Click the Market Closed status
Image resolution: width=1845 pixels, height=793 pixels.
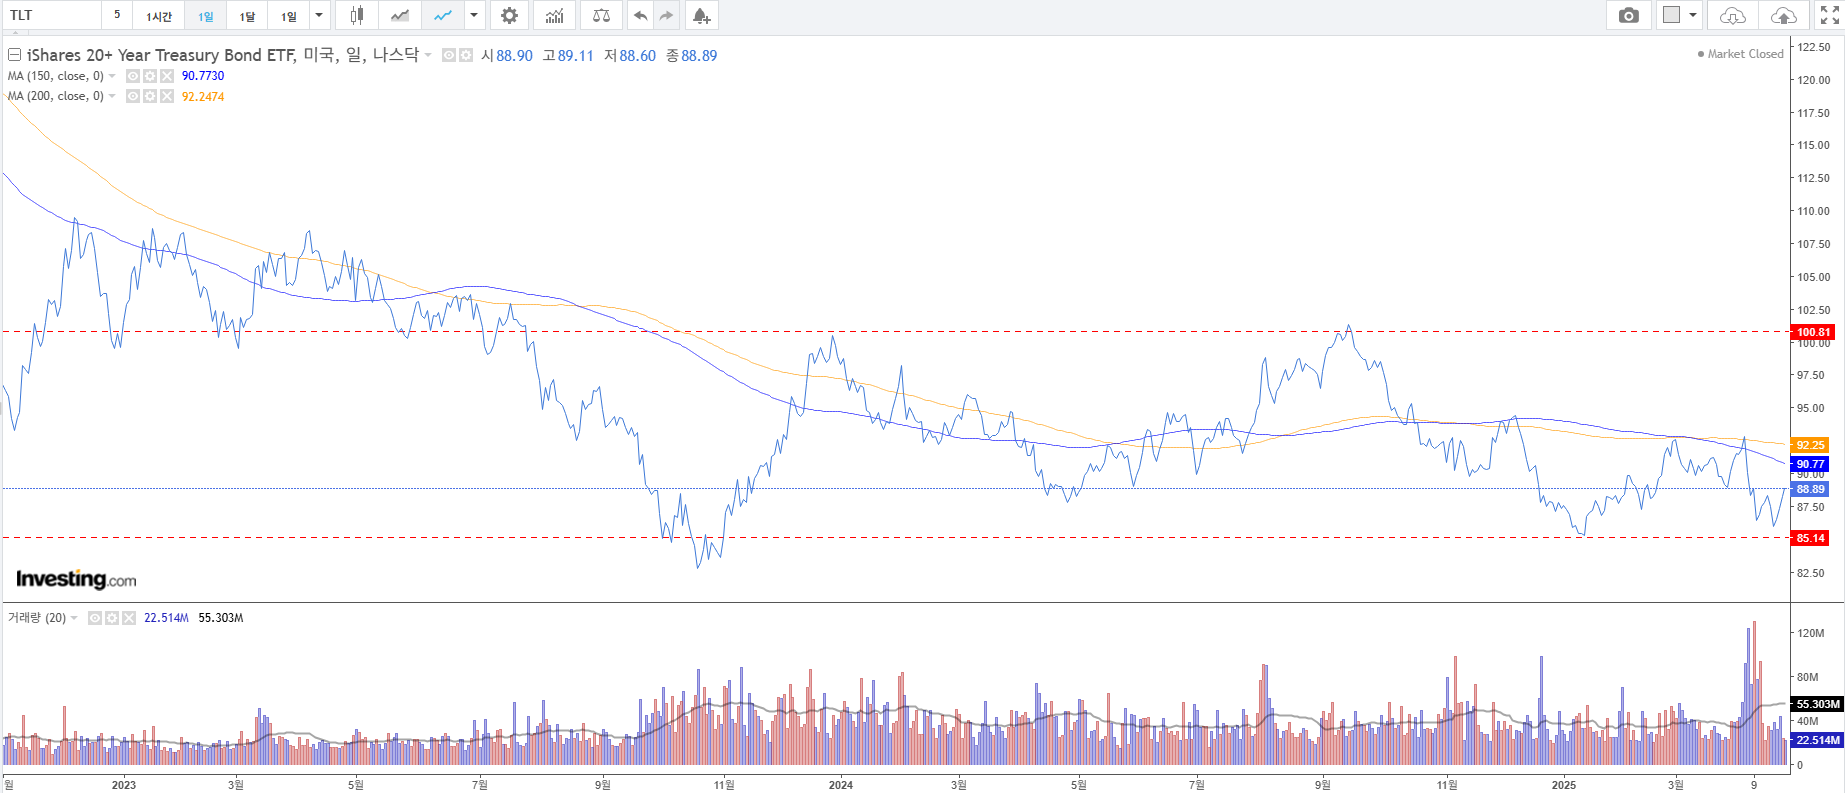point(1741,54)
